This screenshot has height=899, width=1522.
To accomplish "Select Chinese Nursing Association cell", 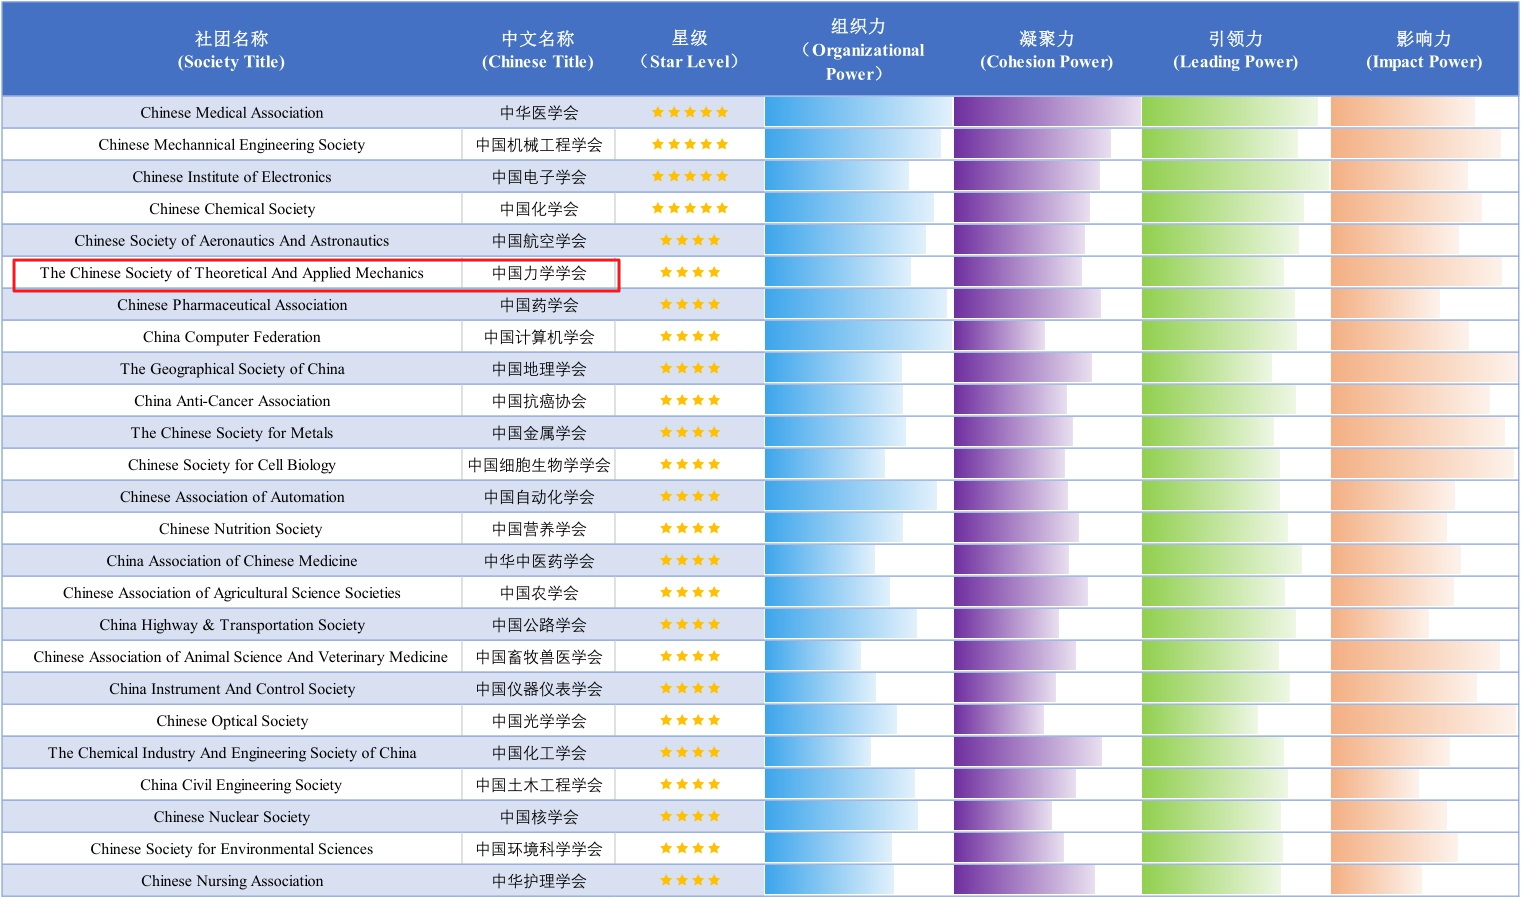I will click(x=232, y=881).
